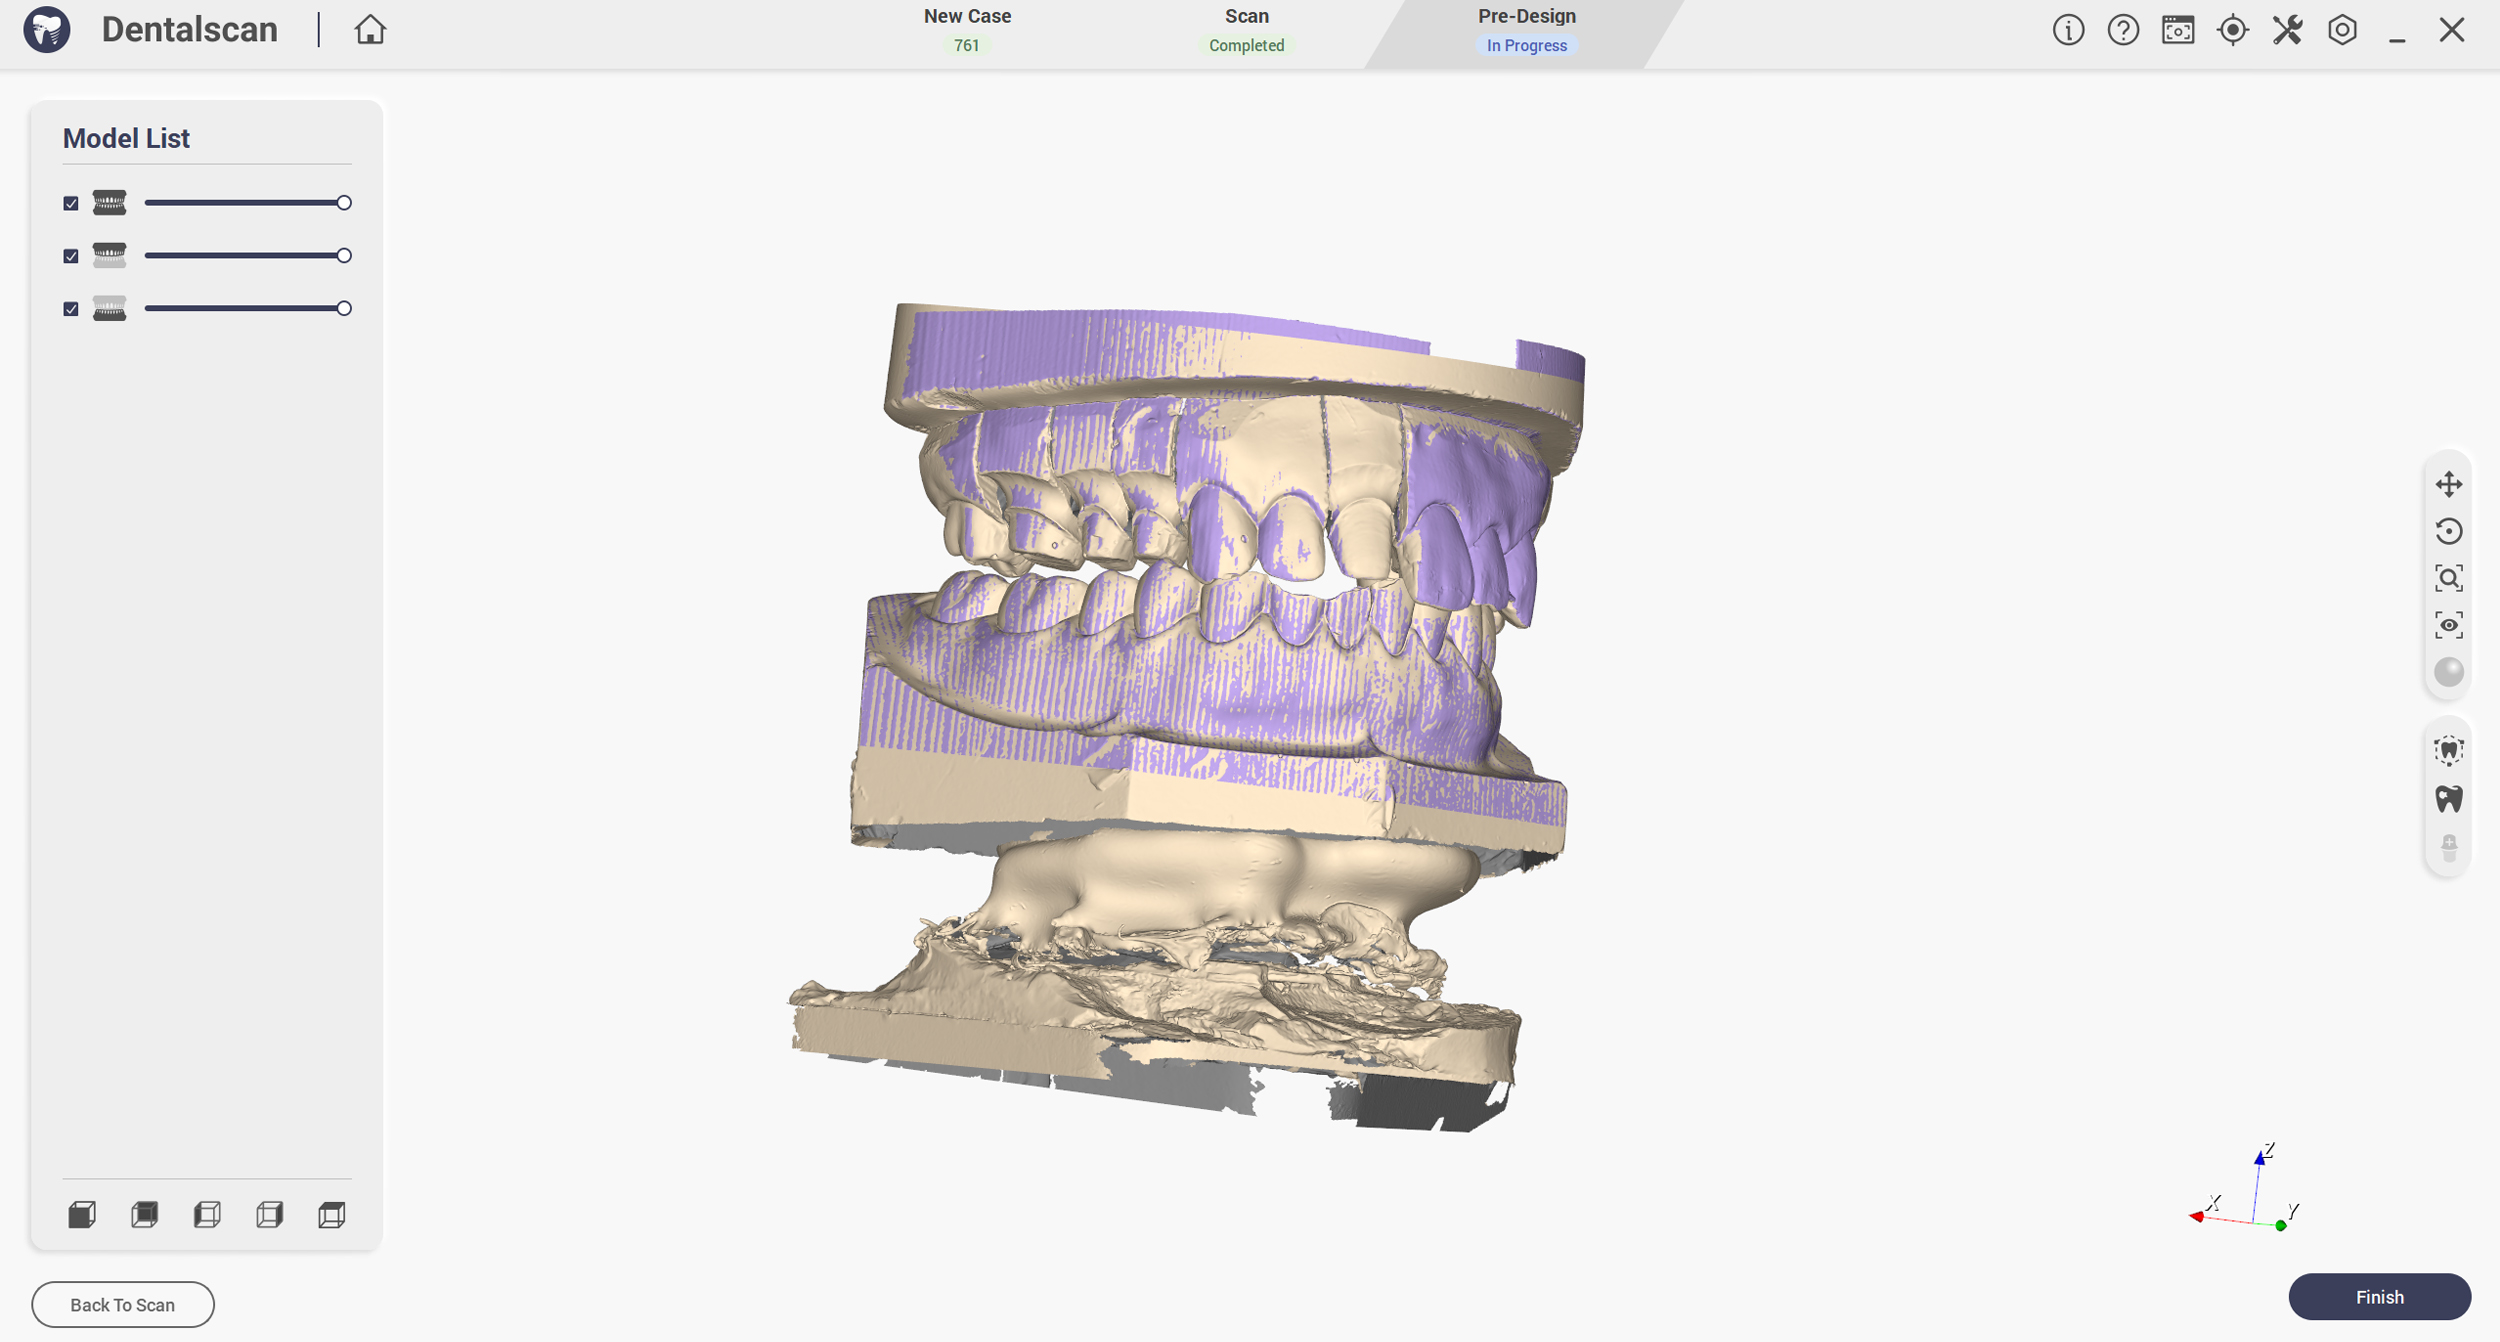Click the shading sphere render mode button
2500x1342 pixels.
(2448, 672)
